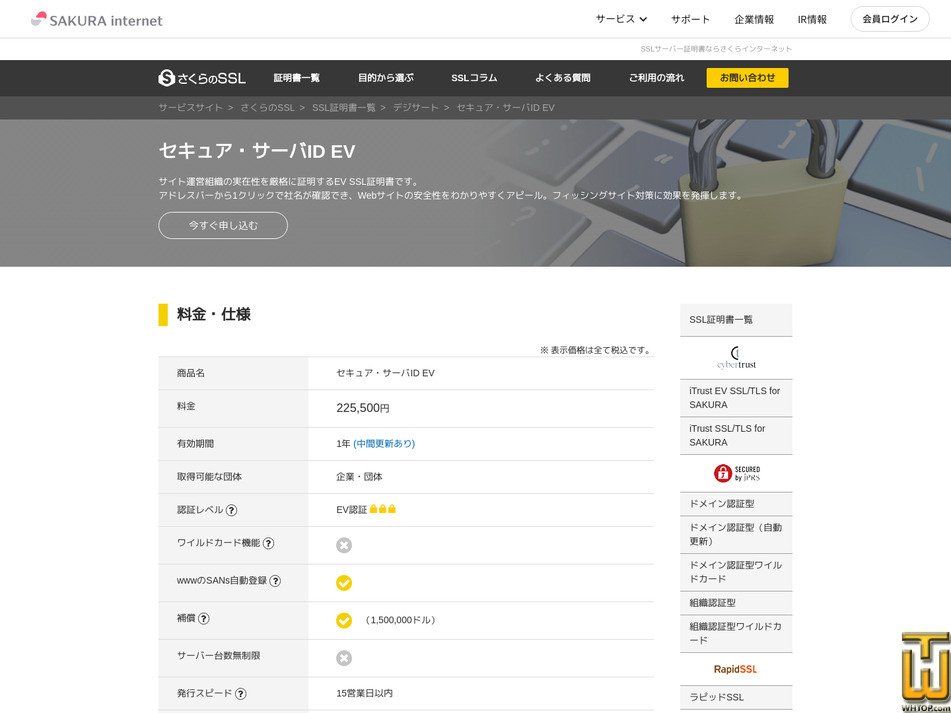Image resolution: width=951 pixels, height=713 pixels.
Task: Go to よくある質問 in SSL nav
Action: (x=563, y=78)
